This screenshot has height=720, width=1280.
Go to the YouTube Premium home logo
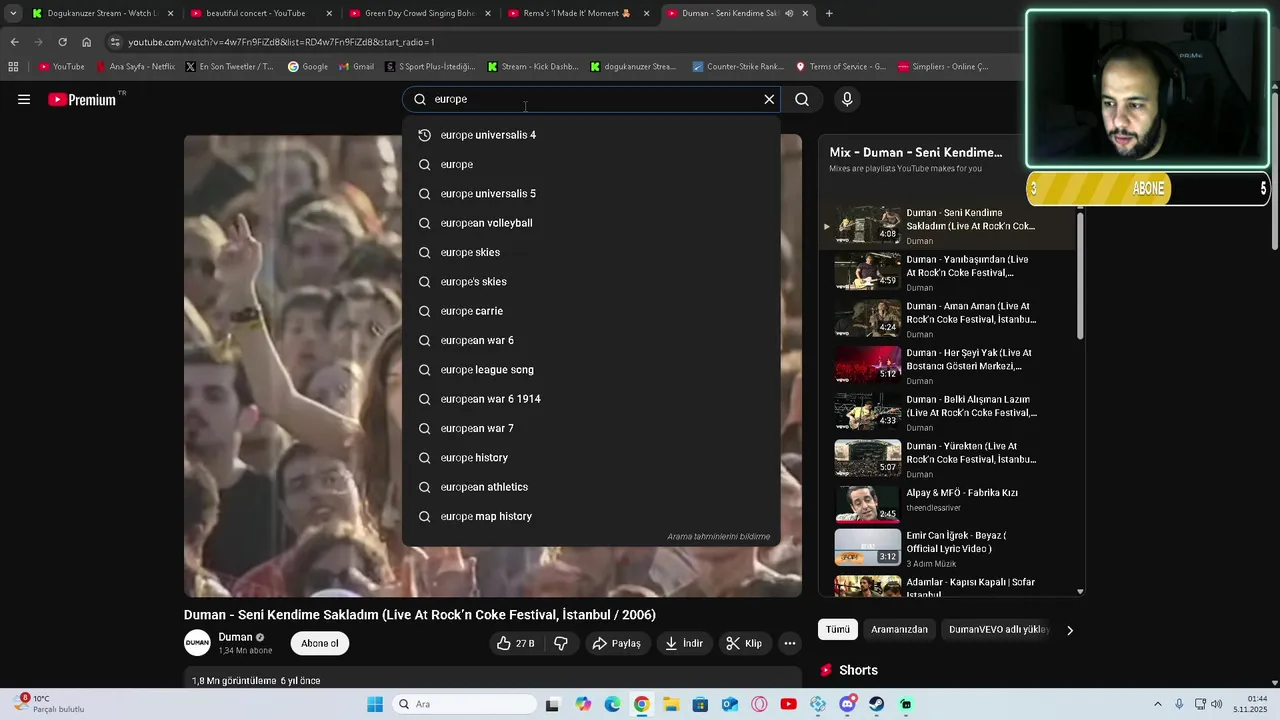tap(84, 99)
